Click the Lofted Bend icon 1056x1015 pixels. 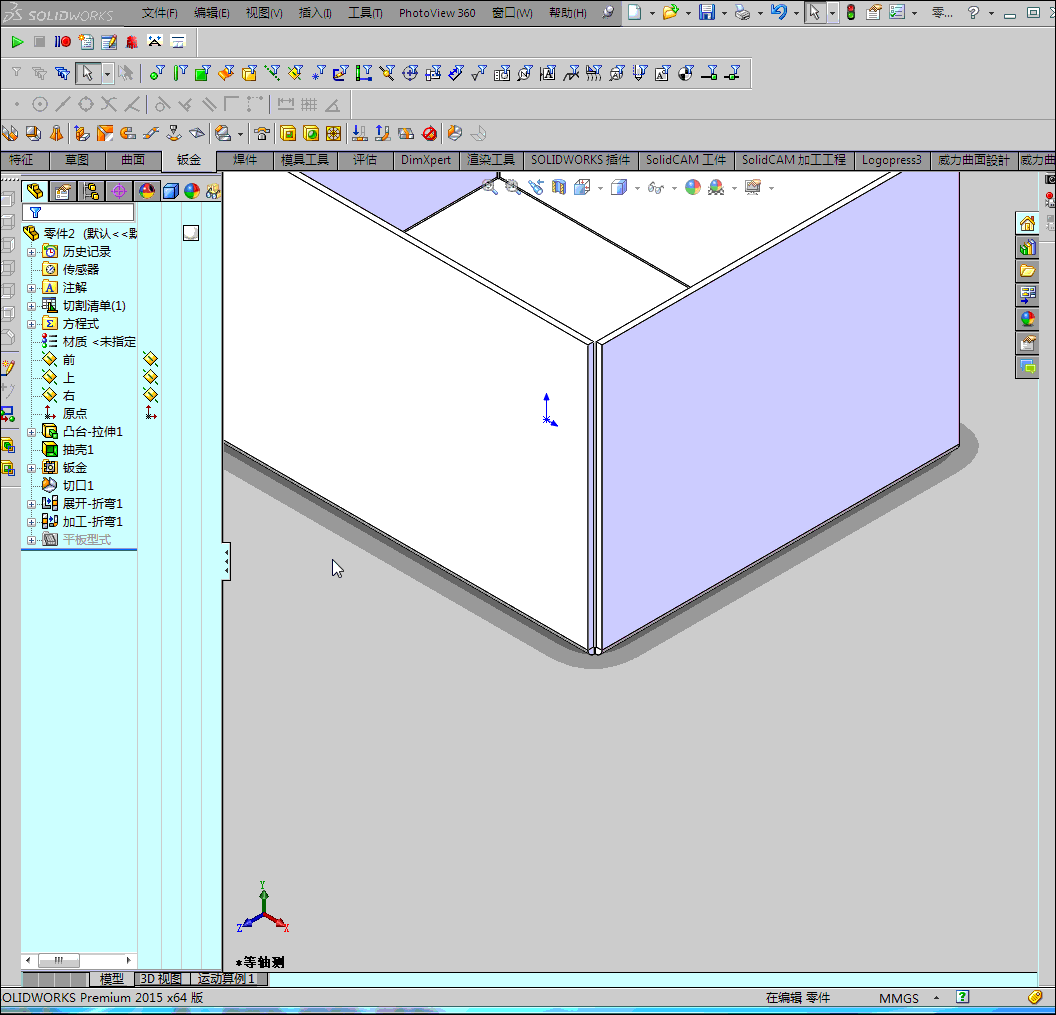point(57,133)
